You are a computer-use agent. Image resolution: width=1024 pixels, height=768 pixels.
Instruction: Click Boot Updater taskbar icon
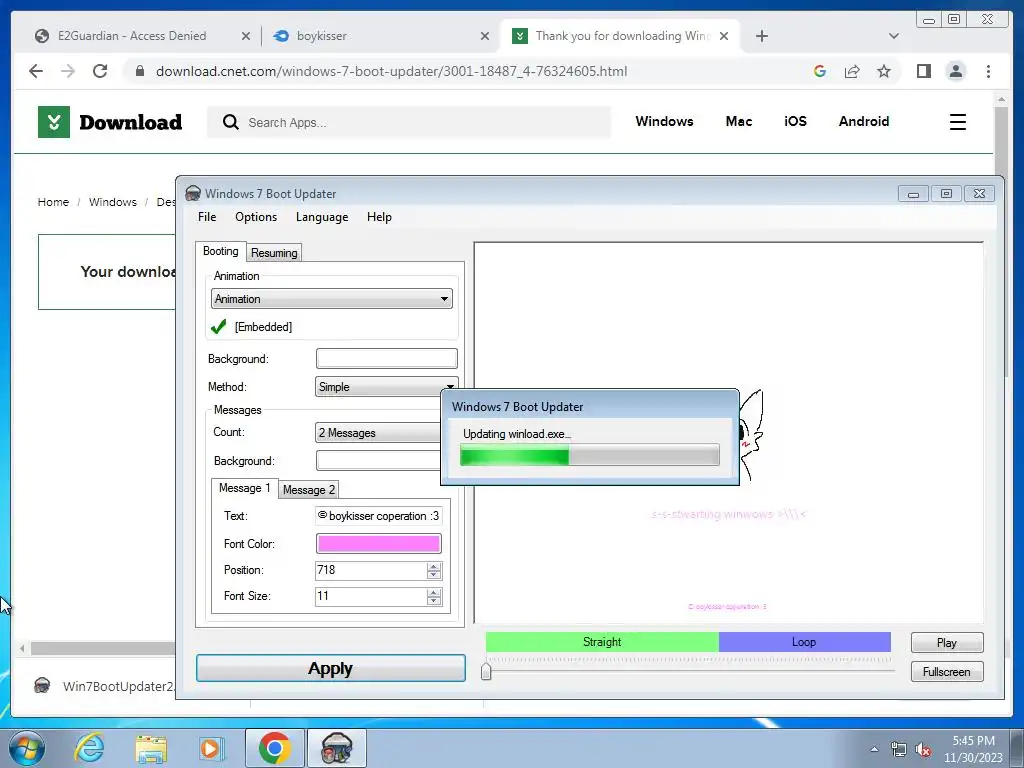pos(337,748)
